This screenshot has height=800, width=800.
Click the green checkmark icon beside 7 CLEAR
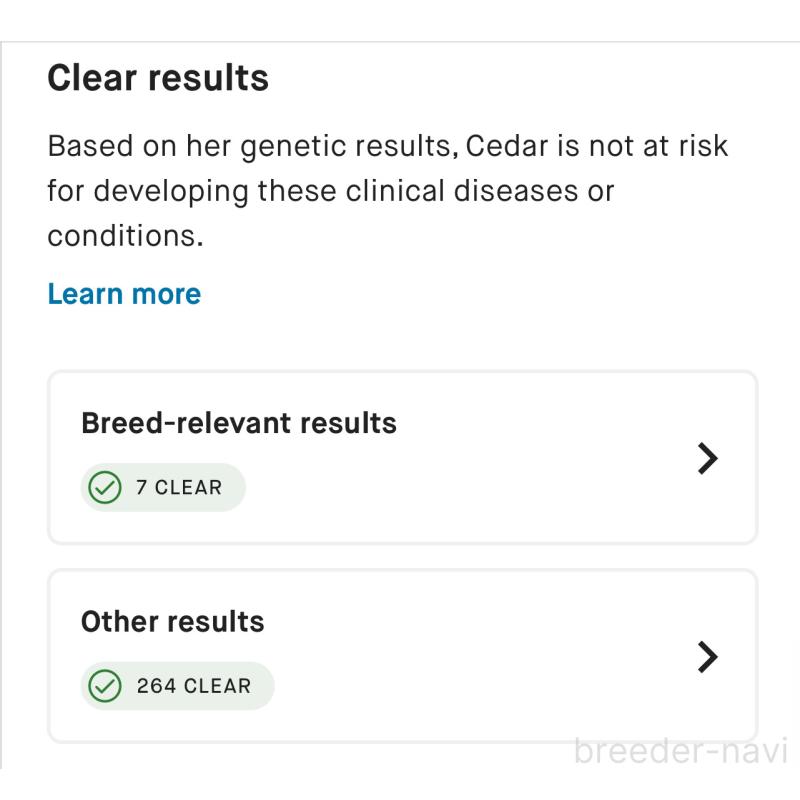pyautogui.click(x=103, y=489)
